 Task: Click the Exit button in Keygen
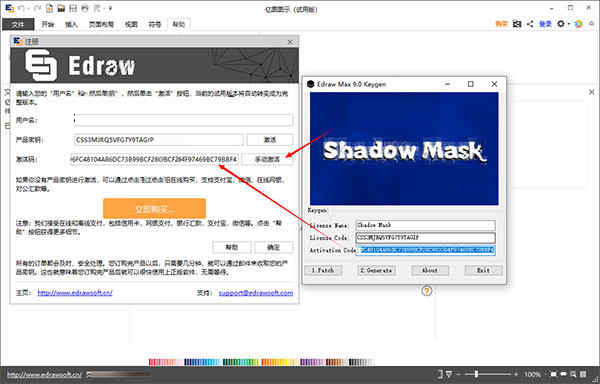pos(483,270)
